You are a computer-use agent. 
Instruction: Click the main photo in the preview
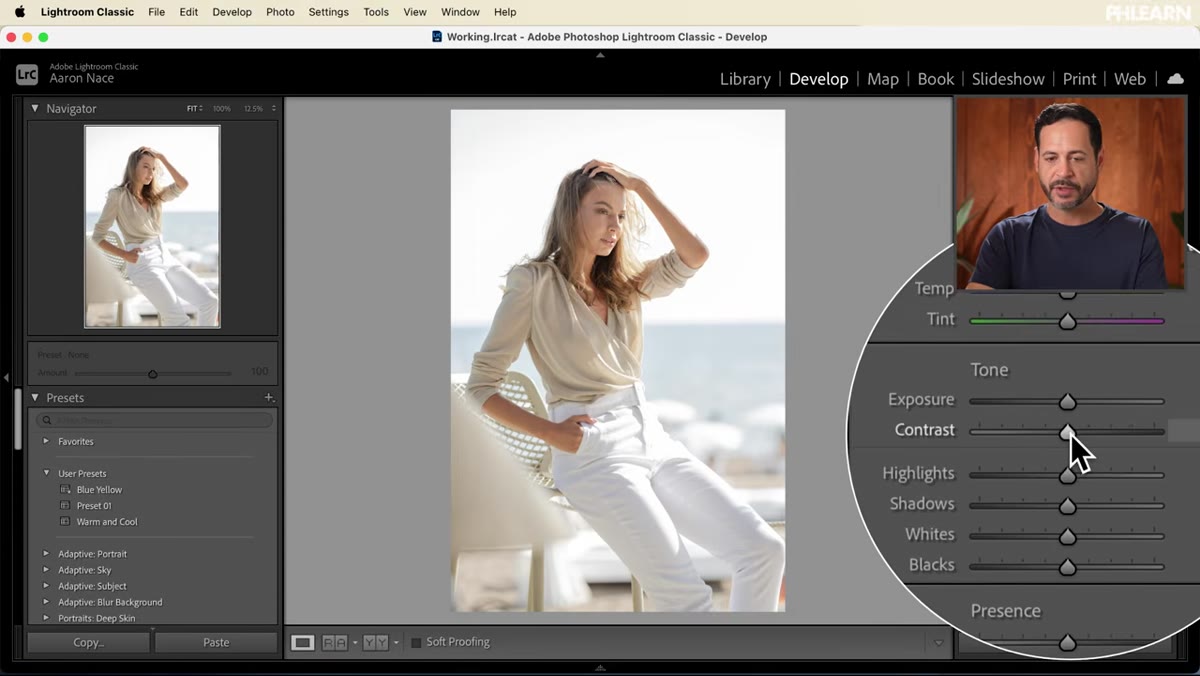click(618, 360)
